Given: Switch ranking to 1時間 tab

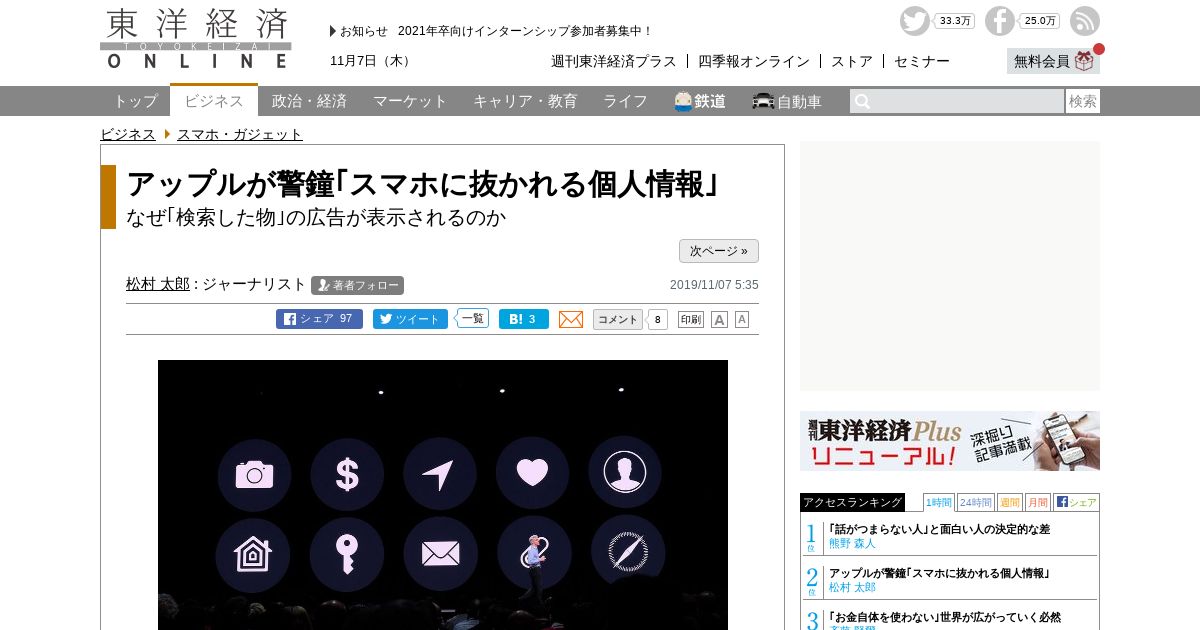Looking at the screenshot, I should (938, 502).
